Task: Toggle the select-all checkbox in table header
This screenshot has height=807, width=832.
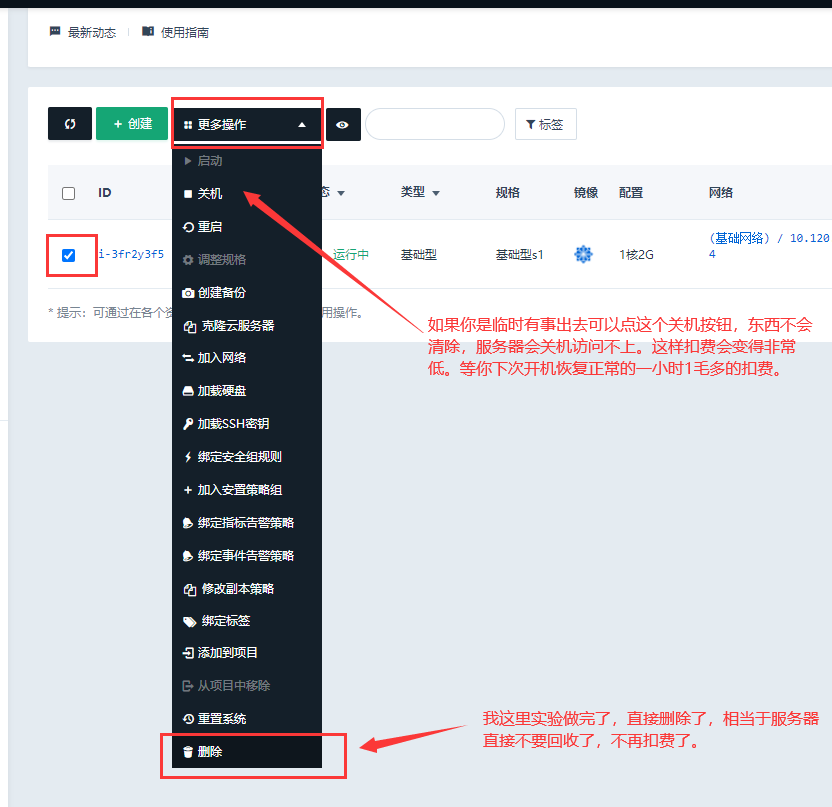Action: 69,193
